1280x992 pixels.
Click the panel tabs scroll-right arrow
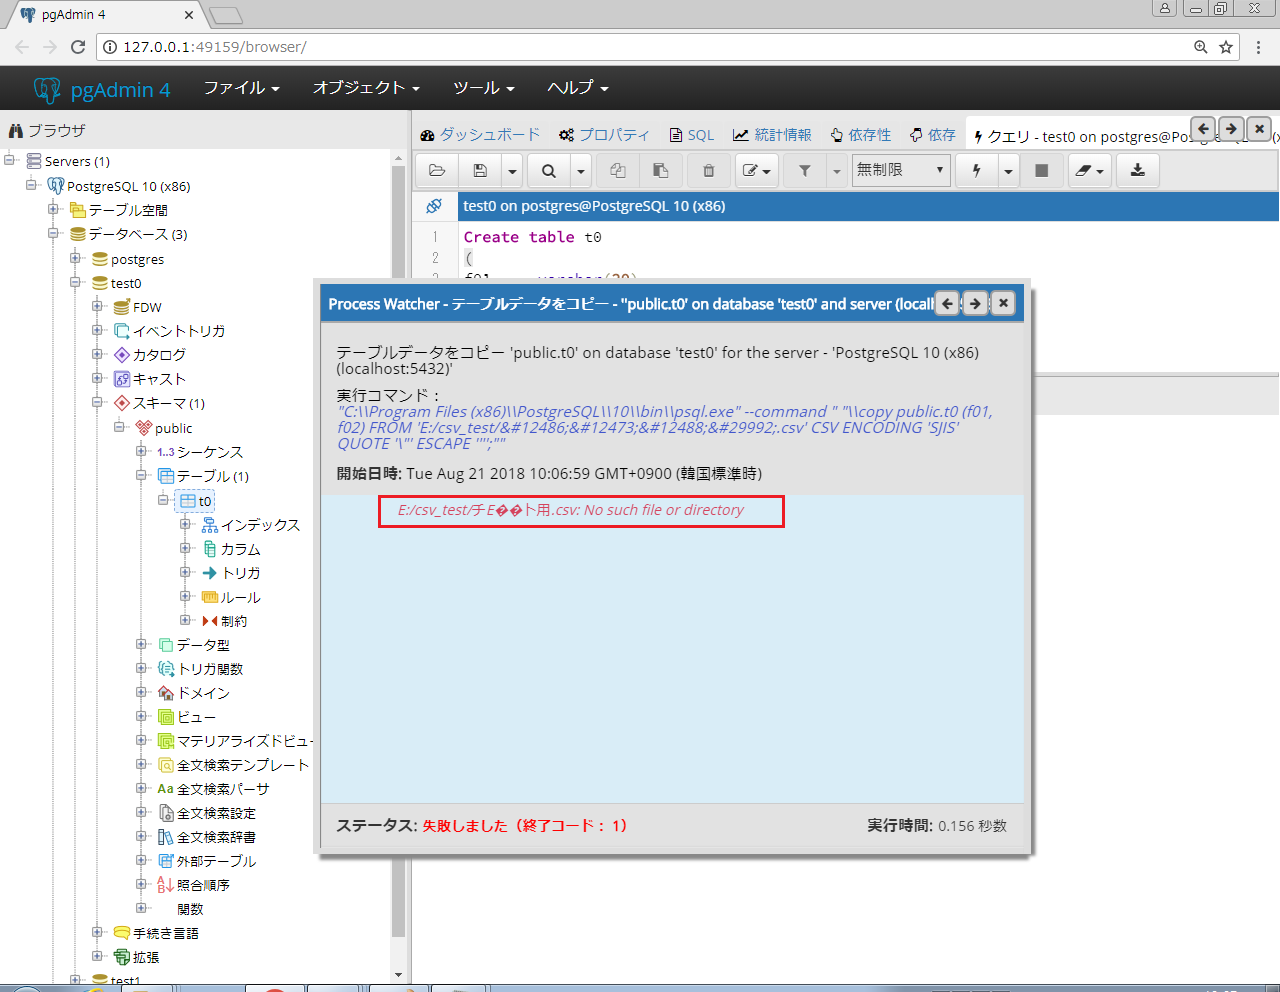(x=1232, y=129)
